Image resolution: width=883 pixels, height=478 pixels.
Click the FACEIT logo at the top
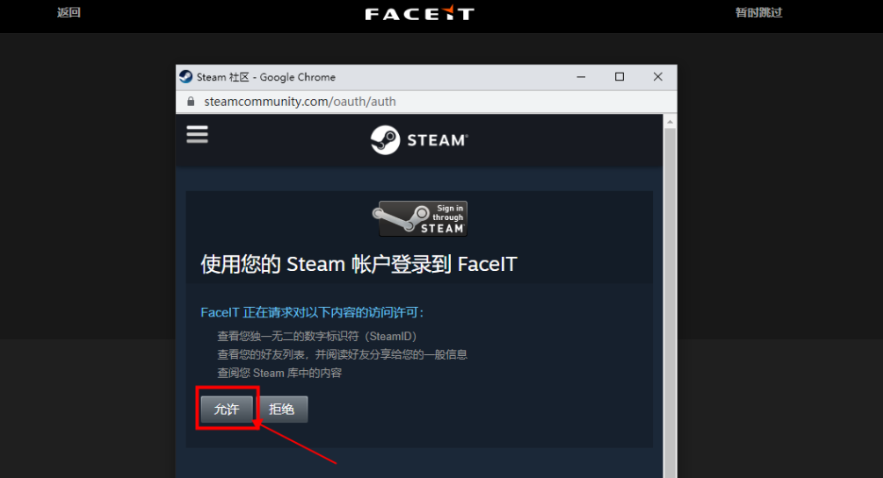(x=419, y=14)
